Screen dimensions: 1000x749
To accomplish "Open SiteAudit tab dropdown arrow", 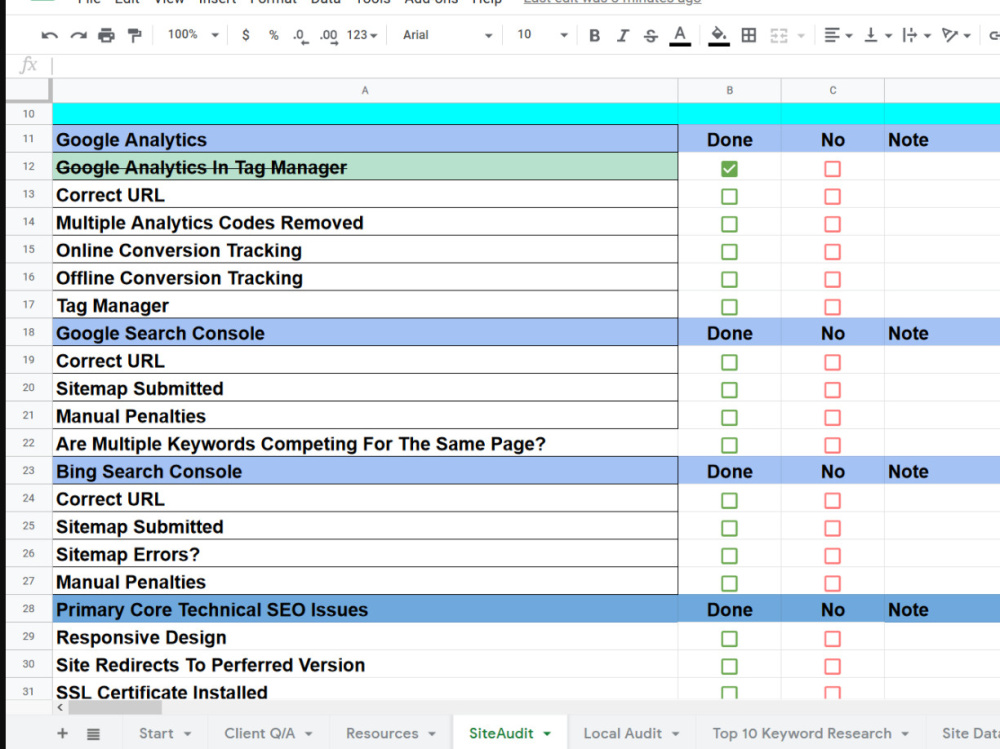I will tap(547, 734).
